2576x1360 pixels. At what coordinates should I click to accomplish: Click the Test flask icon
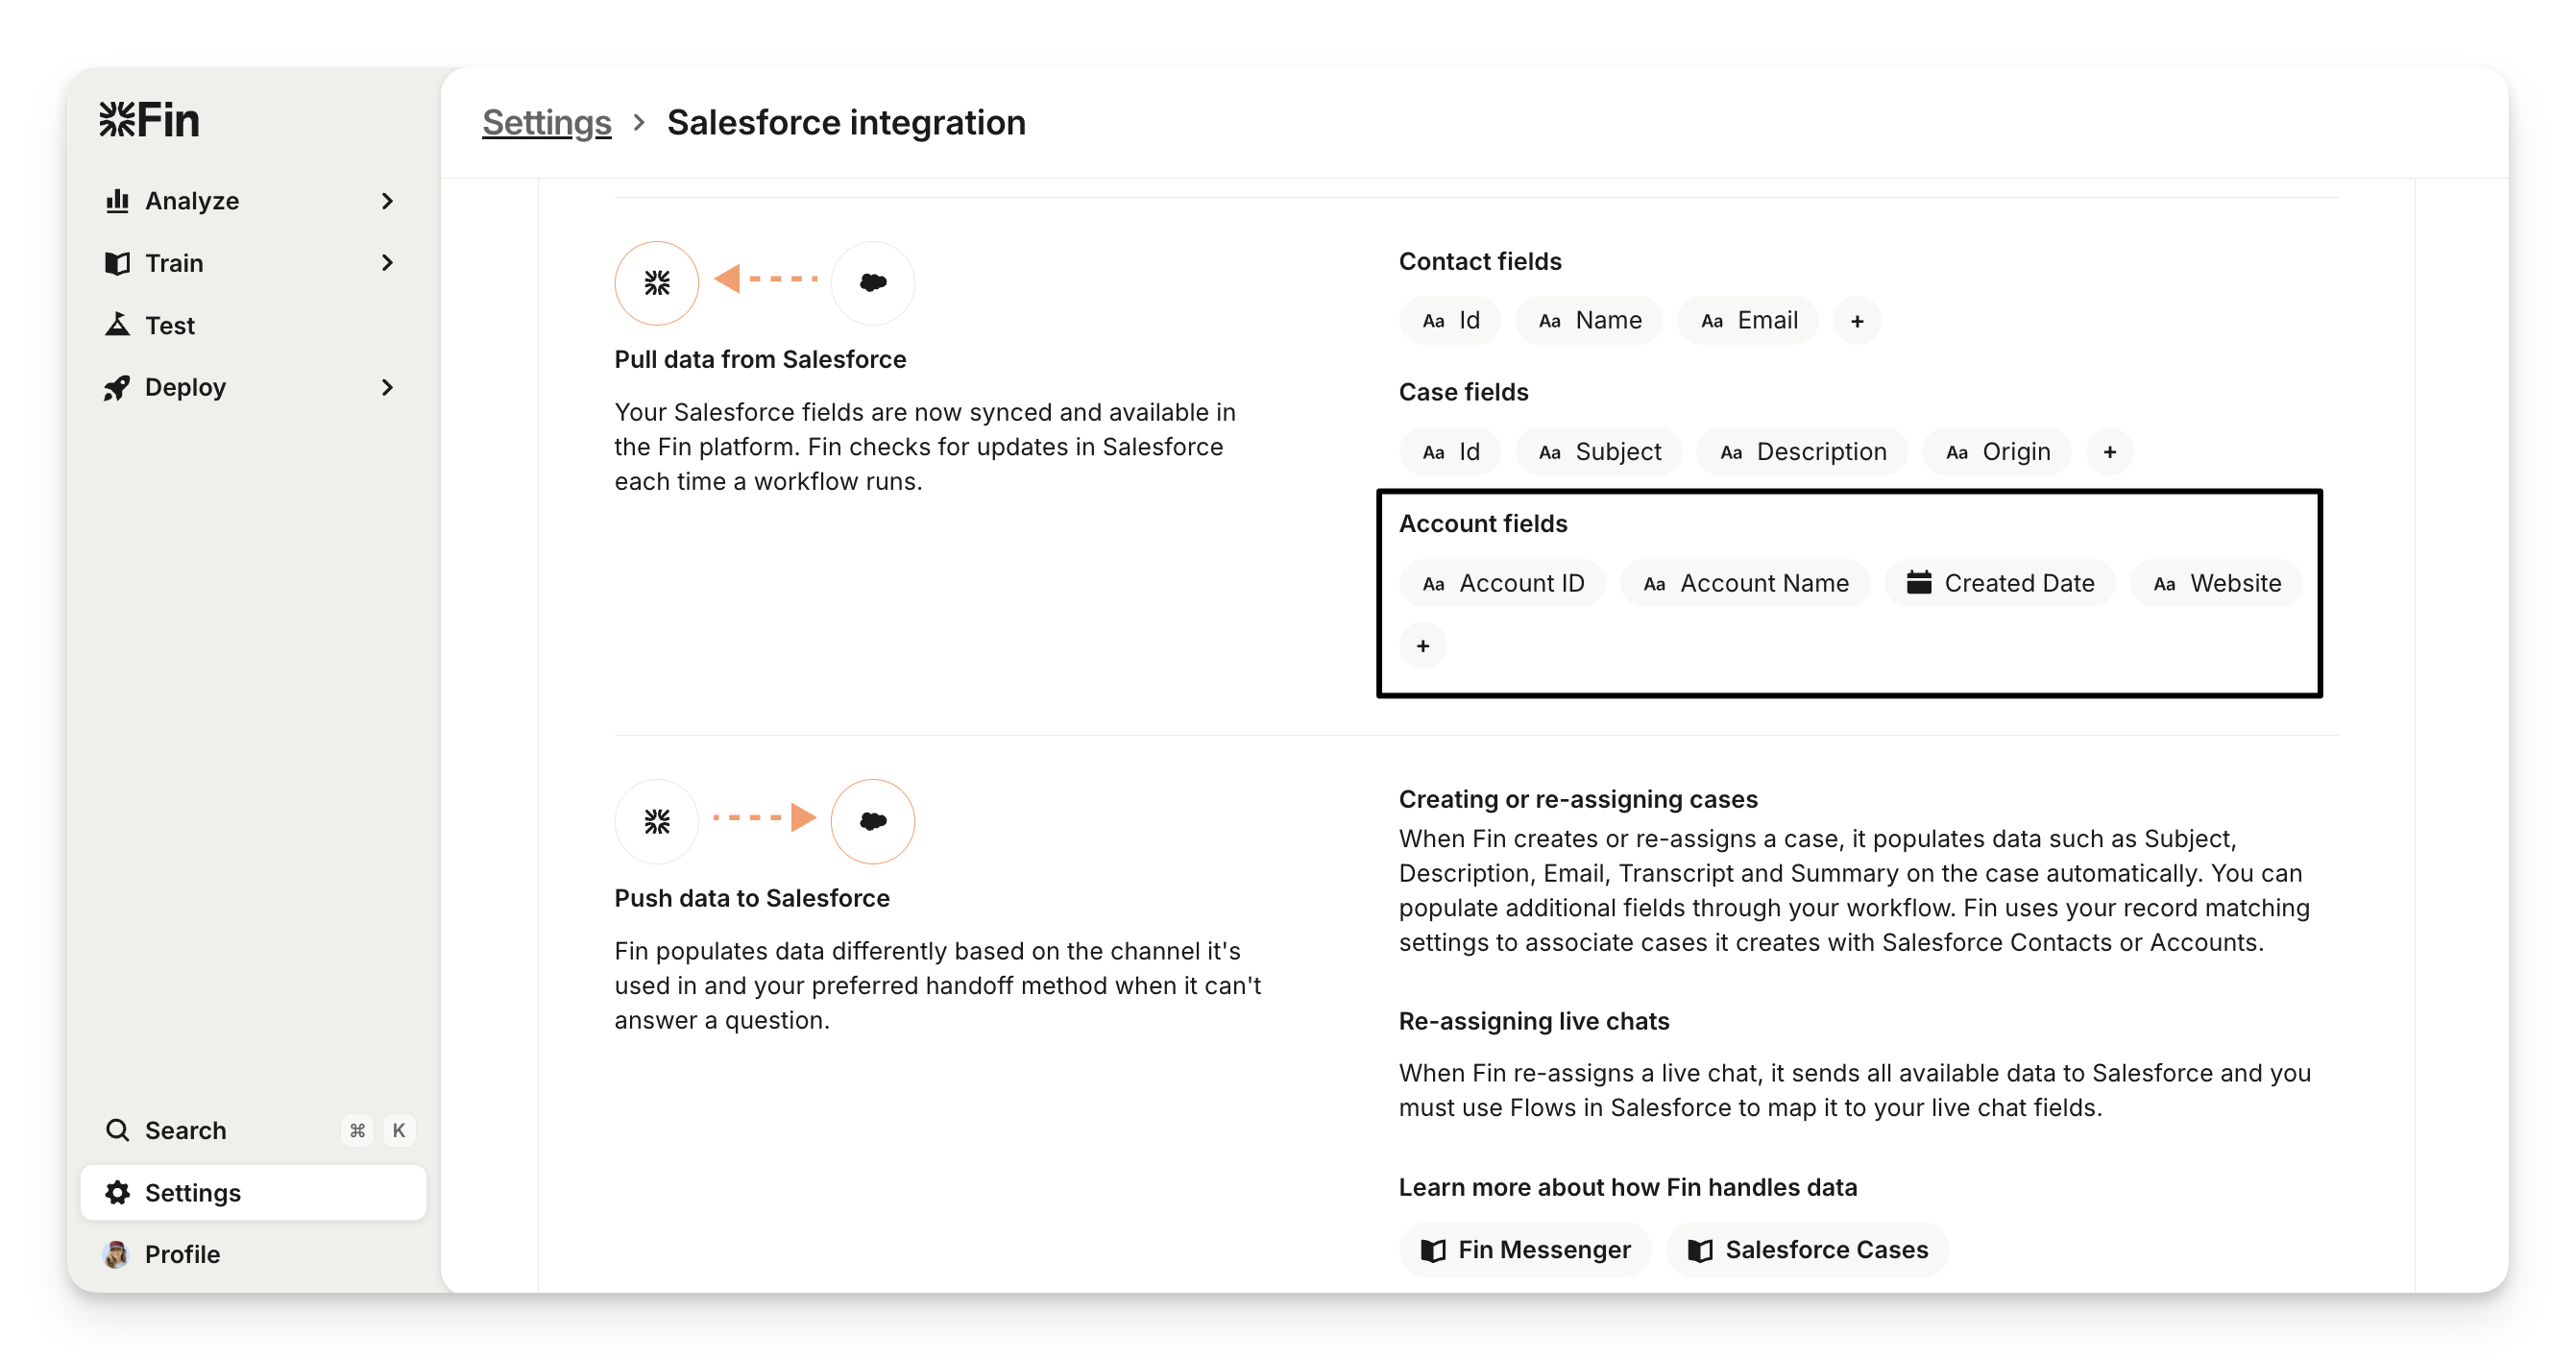[117, 325]
